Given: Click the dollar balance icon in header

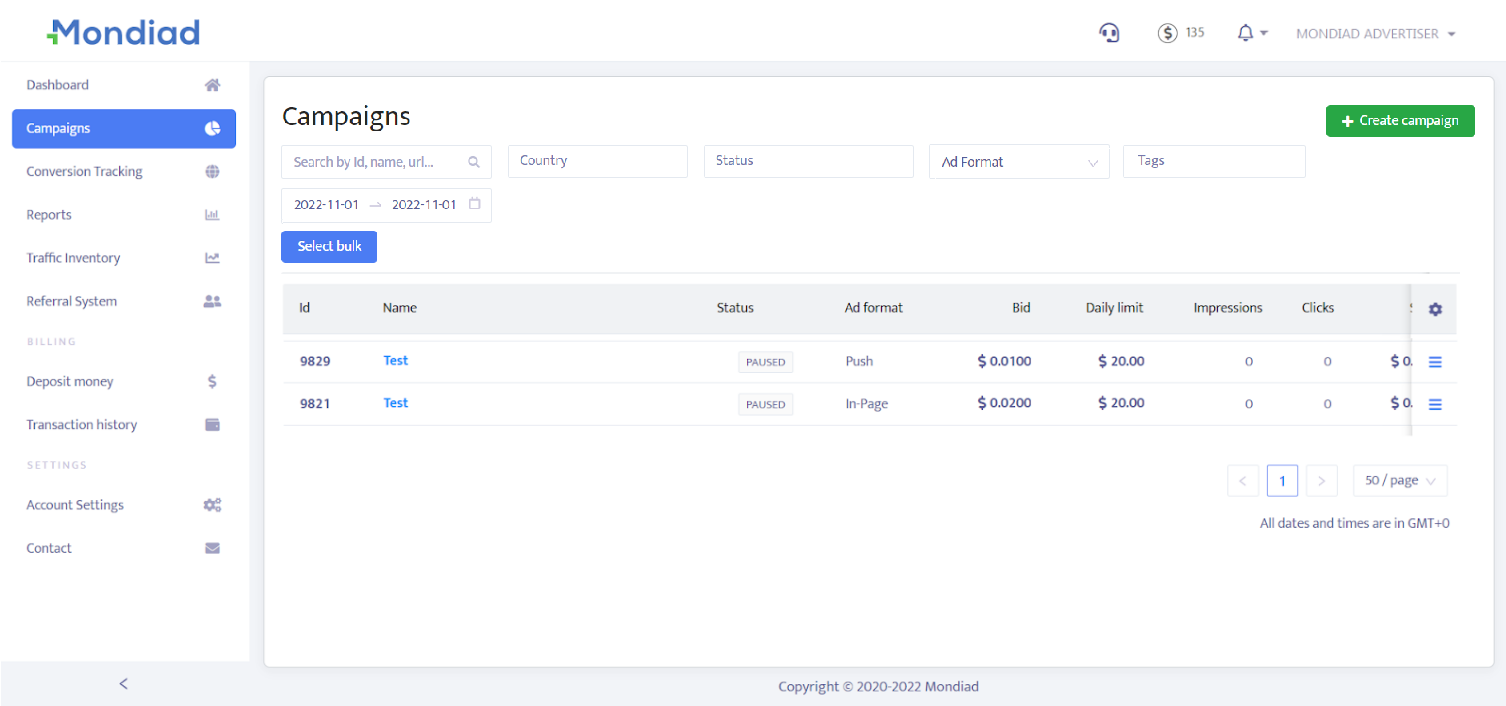Looking at the screenshot, I should coord(1167,33).
